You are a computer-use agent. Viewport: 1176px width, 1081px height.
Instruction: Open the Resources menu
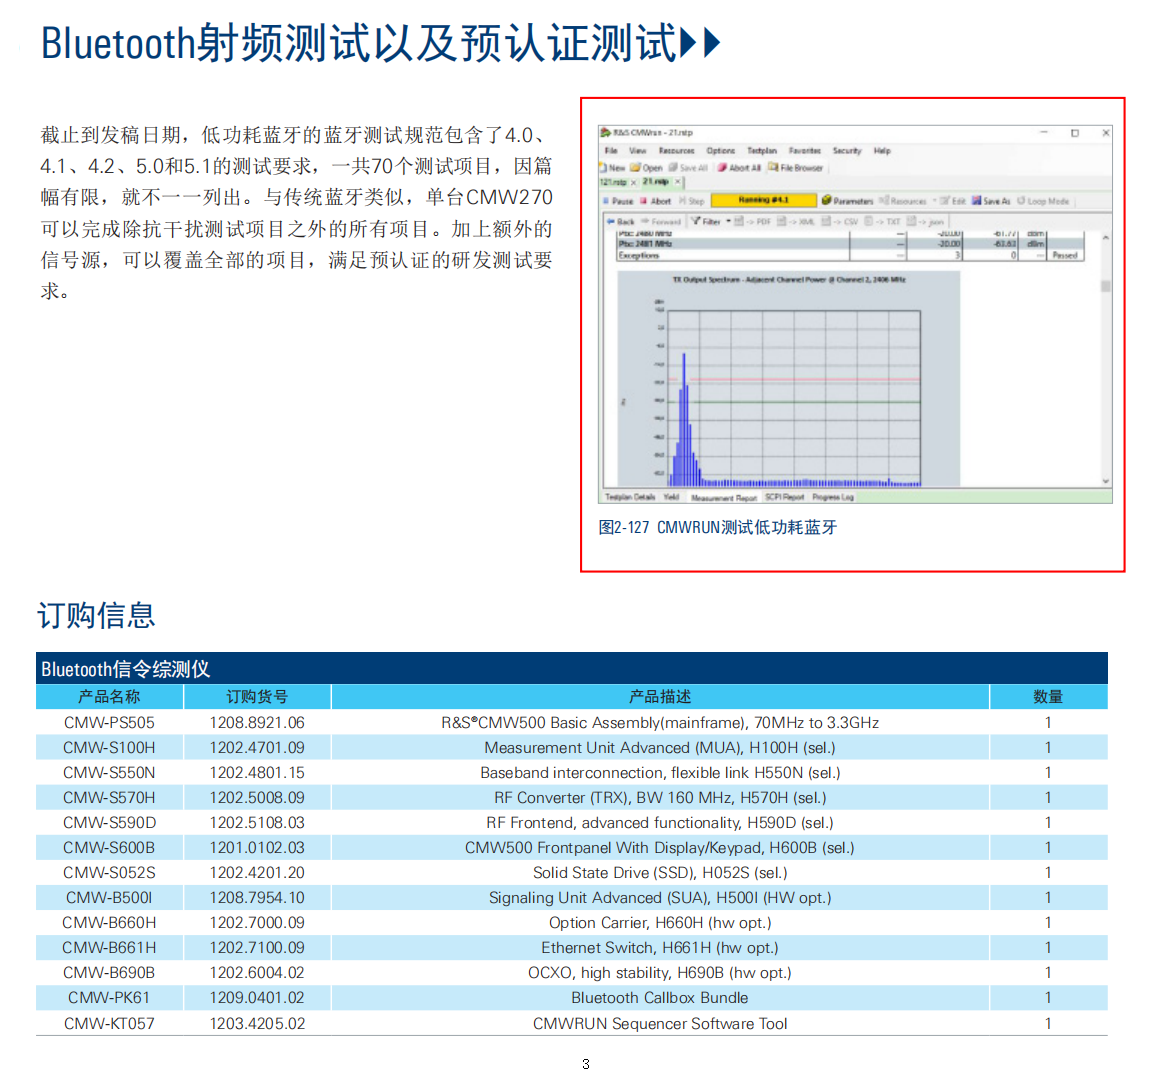pos(676,151)
